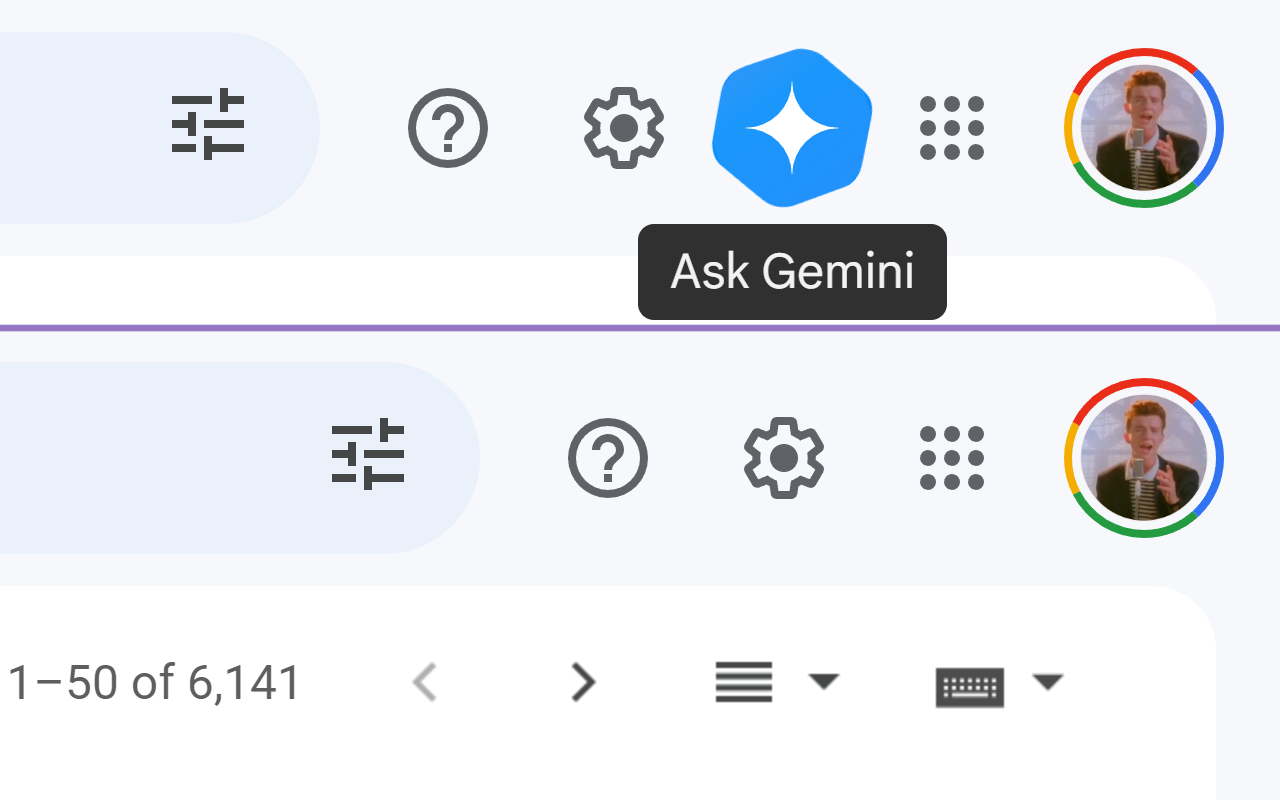
Task: Click the Google apps grid in the lower toolbar
Action: point(951,458)
